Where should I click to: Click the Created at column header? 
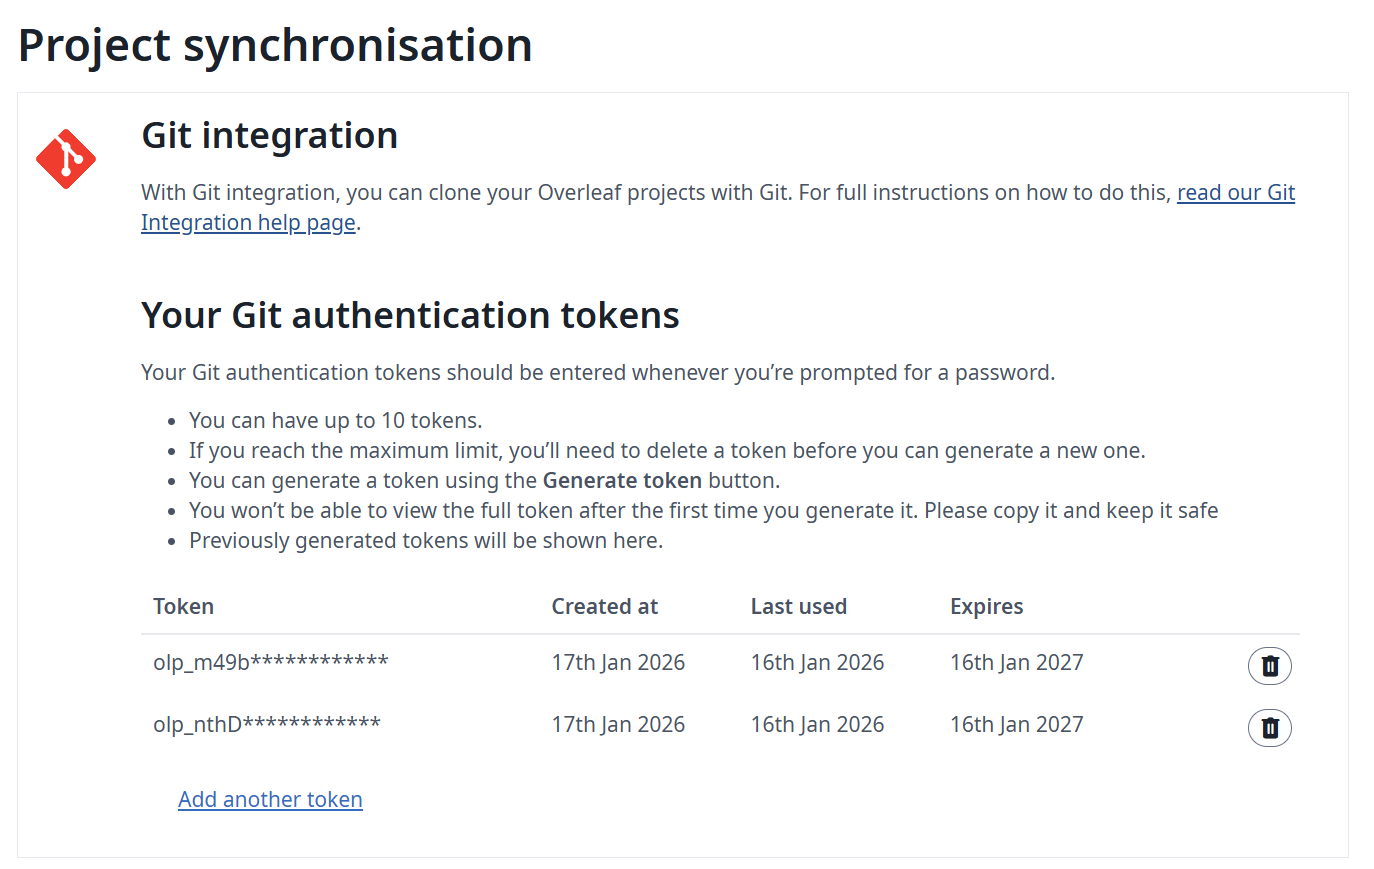pos(604,607)
